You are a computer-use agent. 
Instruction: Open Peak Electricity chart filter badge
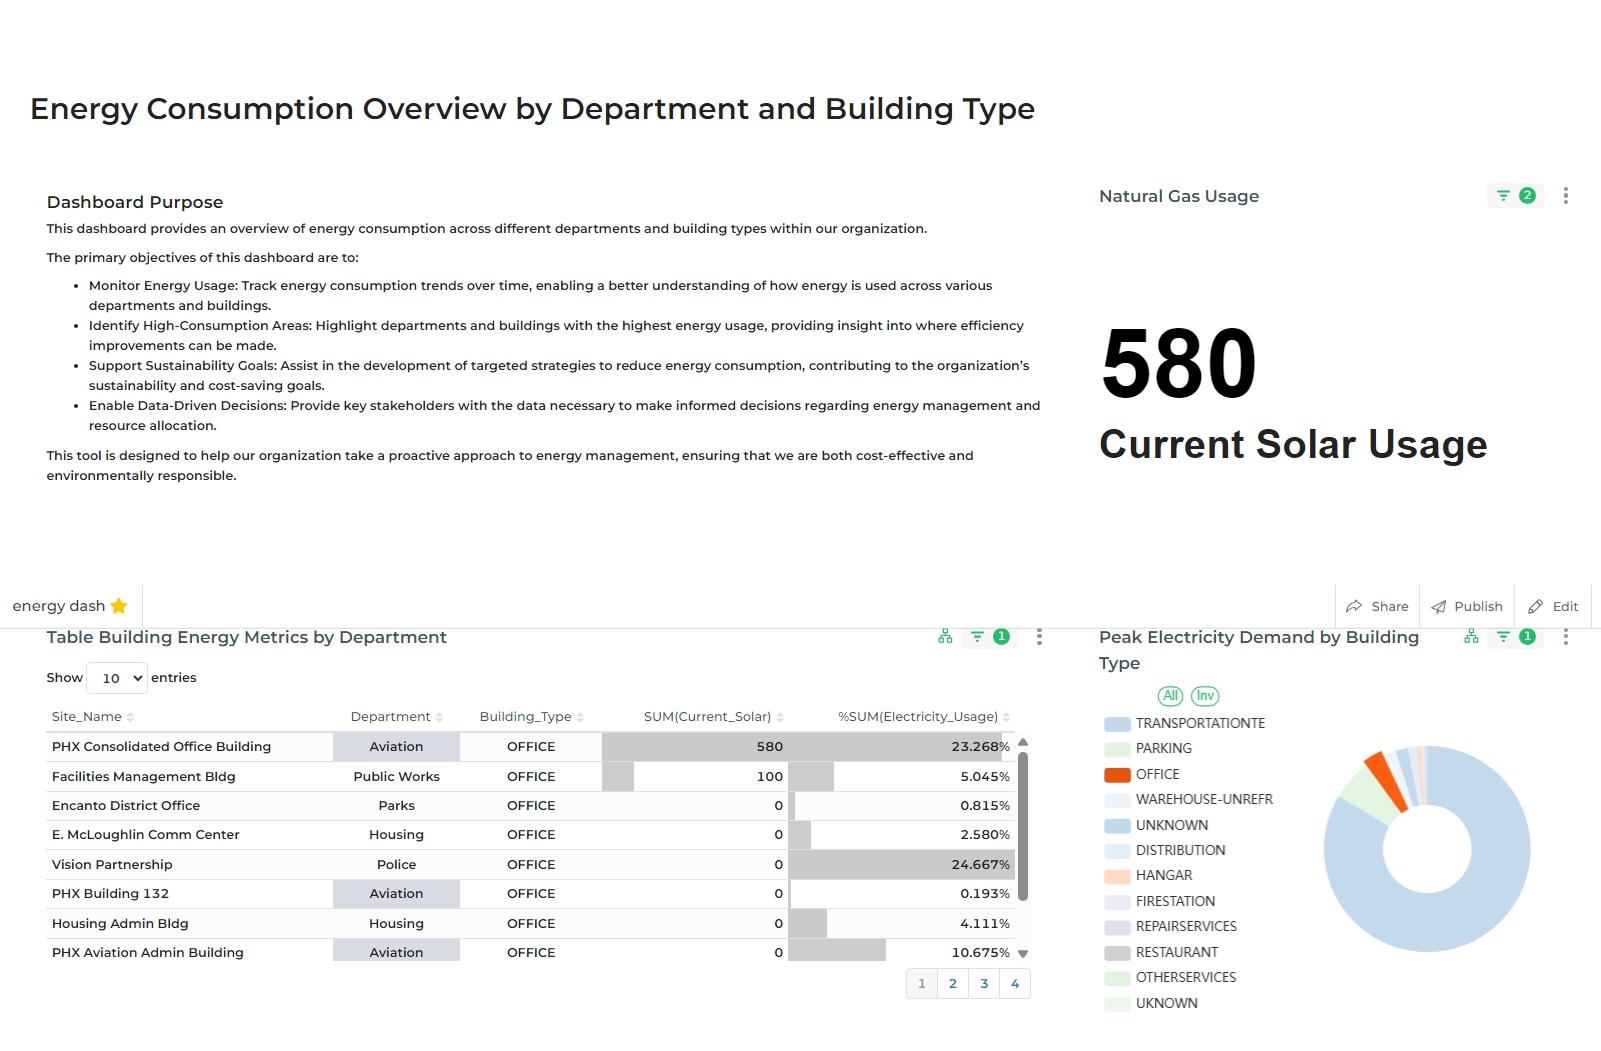pos(1516,637)
